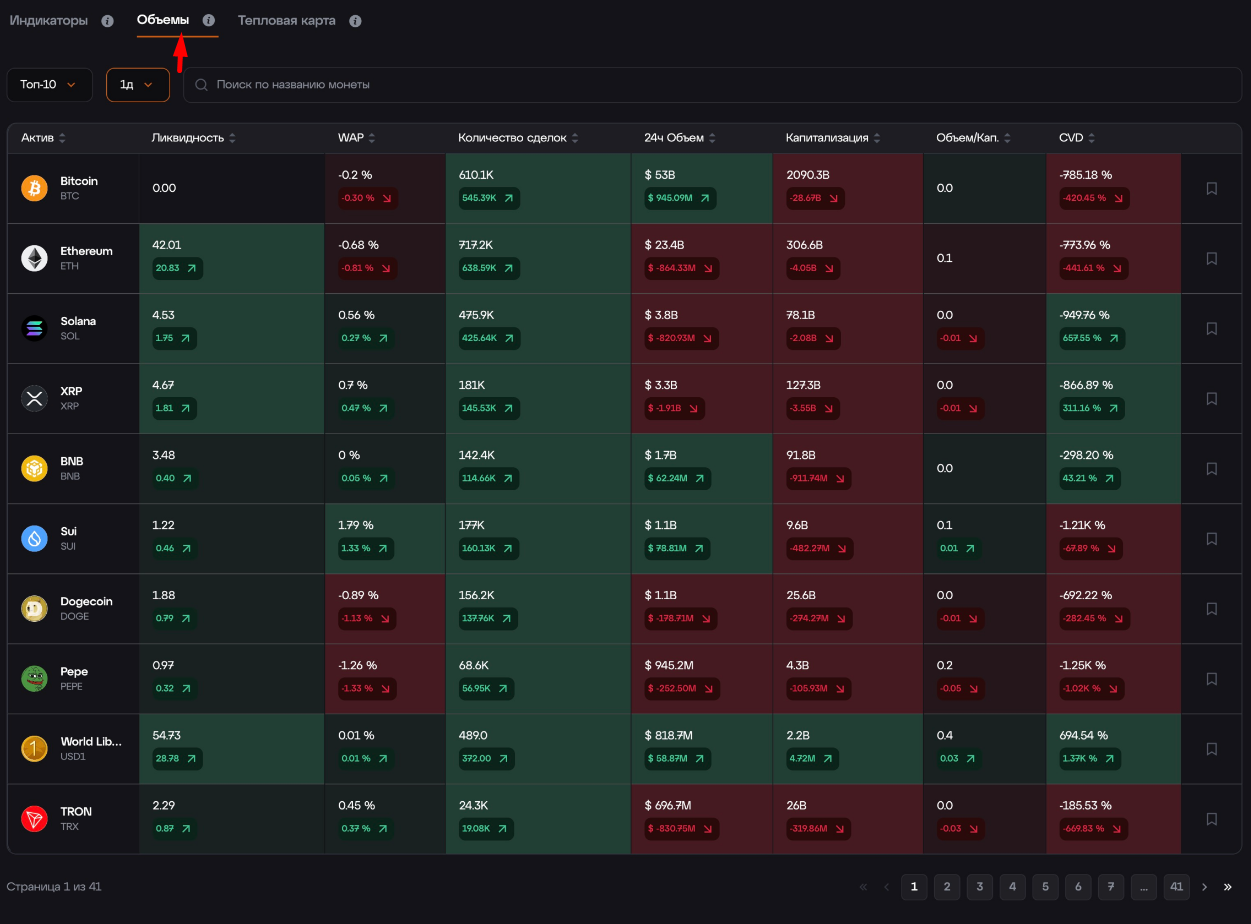Bookmark the Bitcoin row

coord(1211,188)
